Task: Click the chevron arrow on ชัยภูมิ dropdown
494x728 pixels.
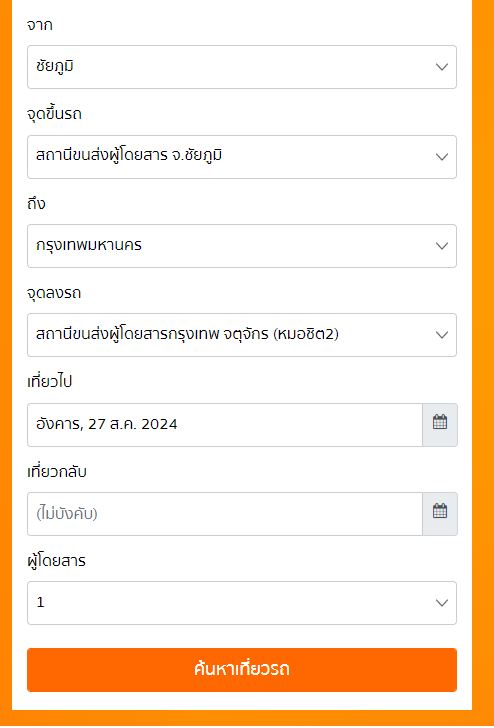Action: point(442,67)
